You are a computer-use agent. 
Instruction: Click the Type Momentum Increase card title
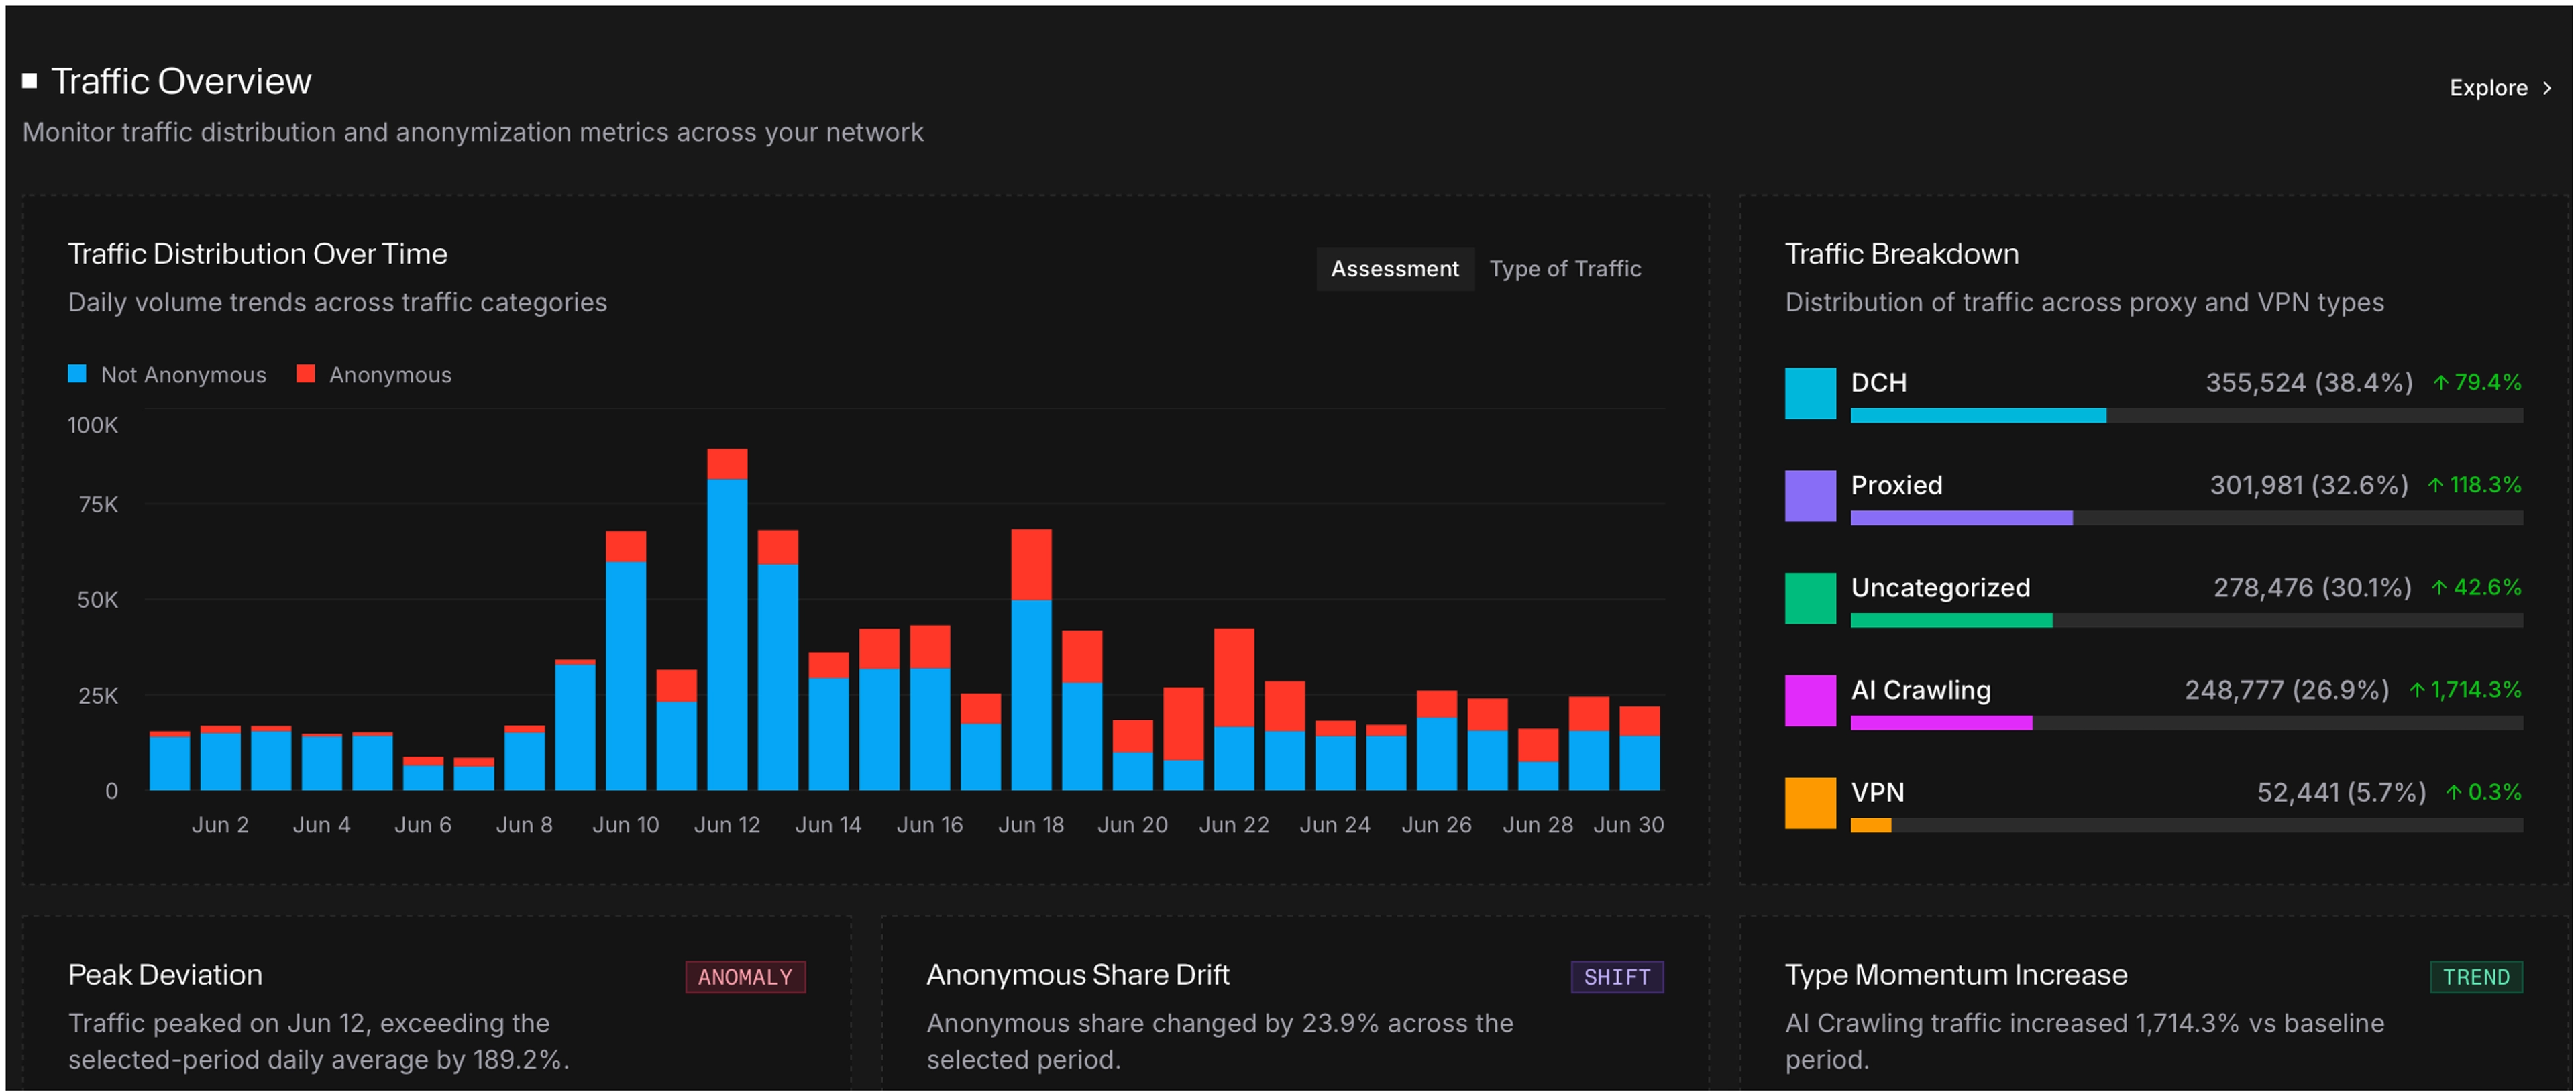(1956, 975)
